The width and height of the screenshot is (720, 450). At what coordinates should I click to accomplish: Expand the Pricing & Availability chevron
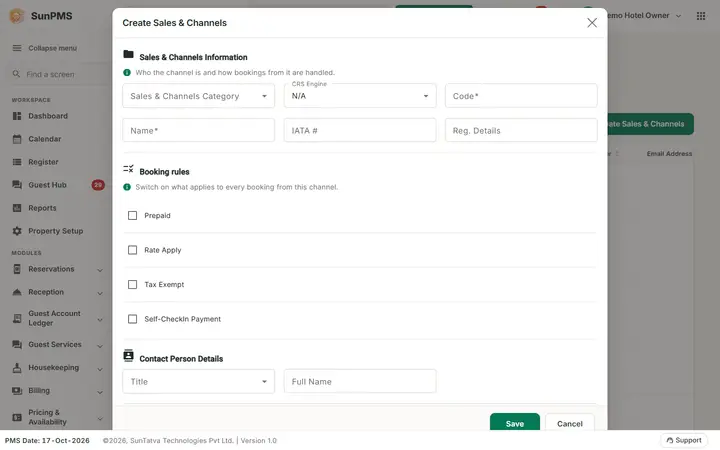point(100,418)
